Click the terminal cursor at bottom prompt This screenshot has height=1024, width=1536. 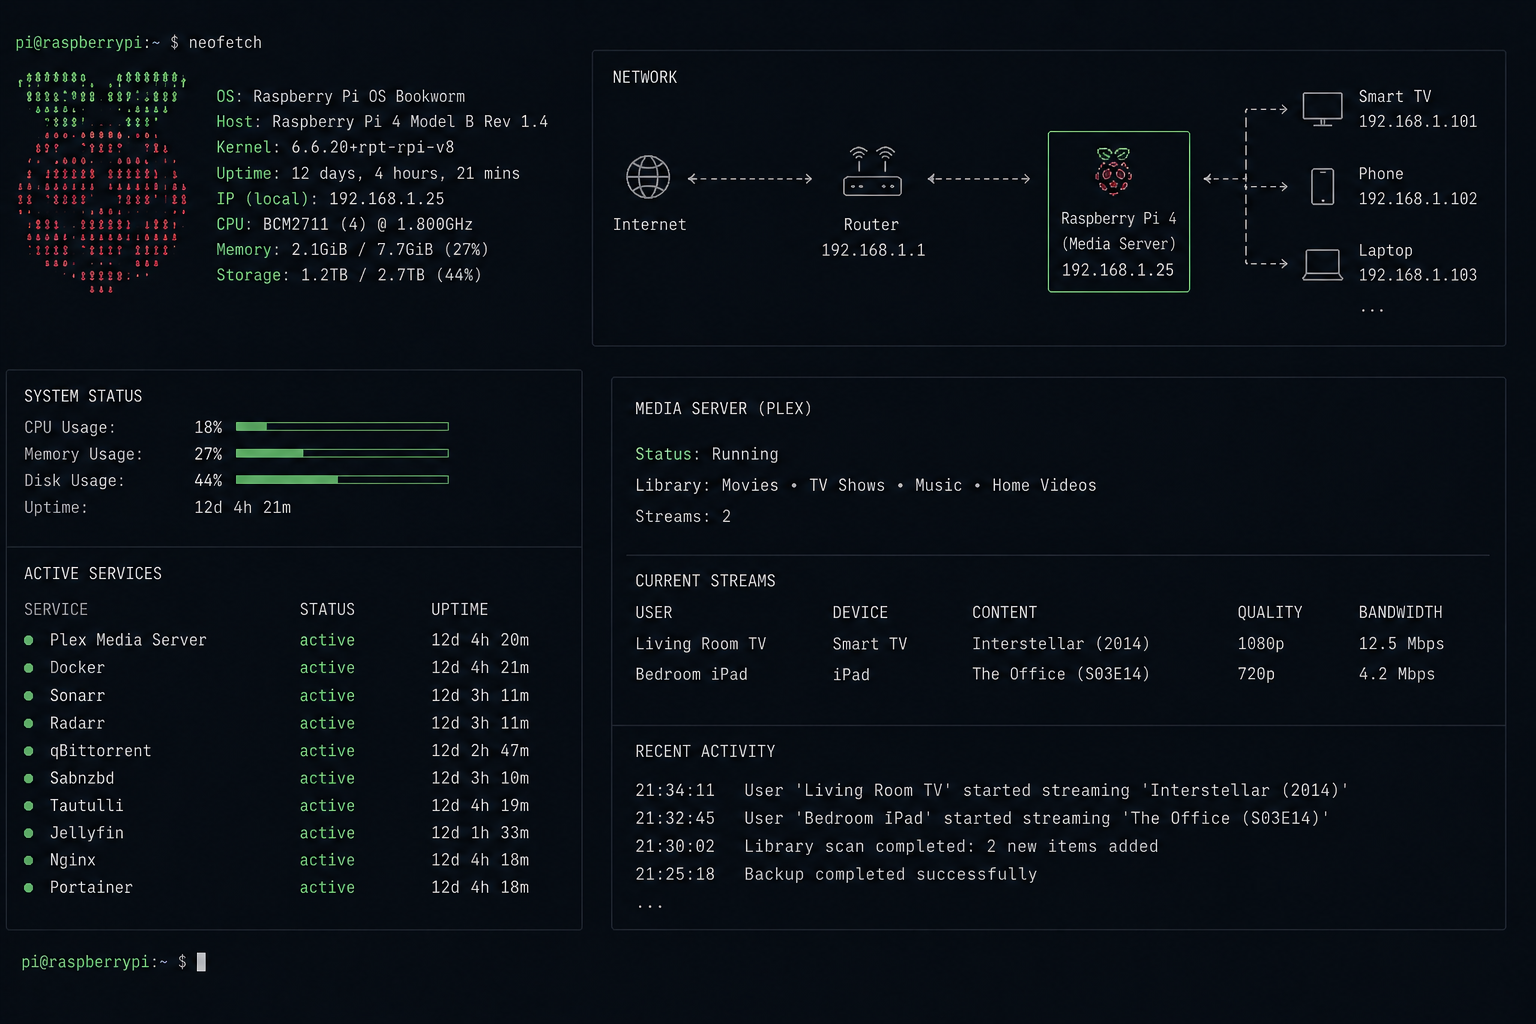[x=201, y=962]
